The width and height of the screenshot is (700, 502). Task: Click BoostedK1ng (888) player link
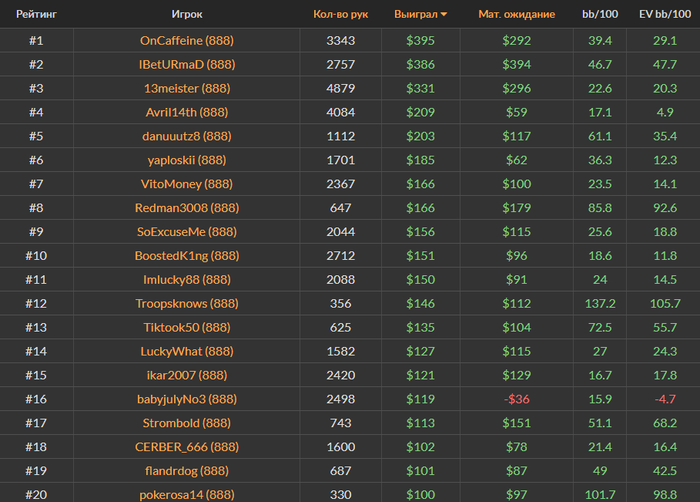187,256
